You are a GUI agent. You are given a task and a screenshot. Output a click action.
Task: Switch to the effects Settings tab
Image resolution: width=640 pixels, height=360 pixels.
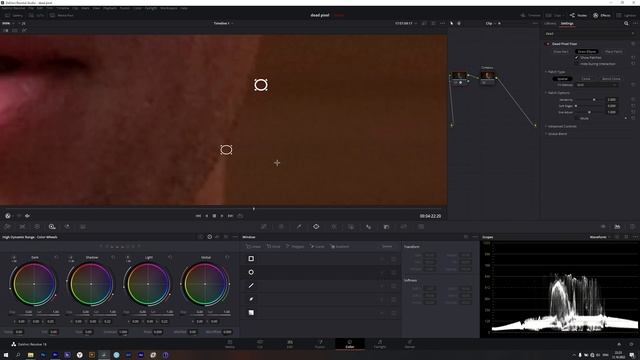click(567, 23)
